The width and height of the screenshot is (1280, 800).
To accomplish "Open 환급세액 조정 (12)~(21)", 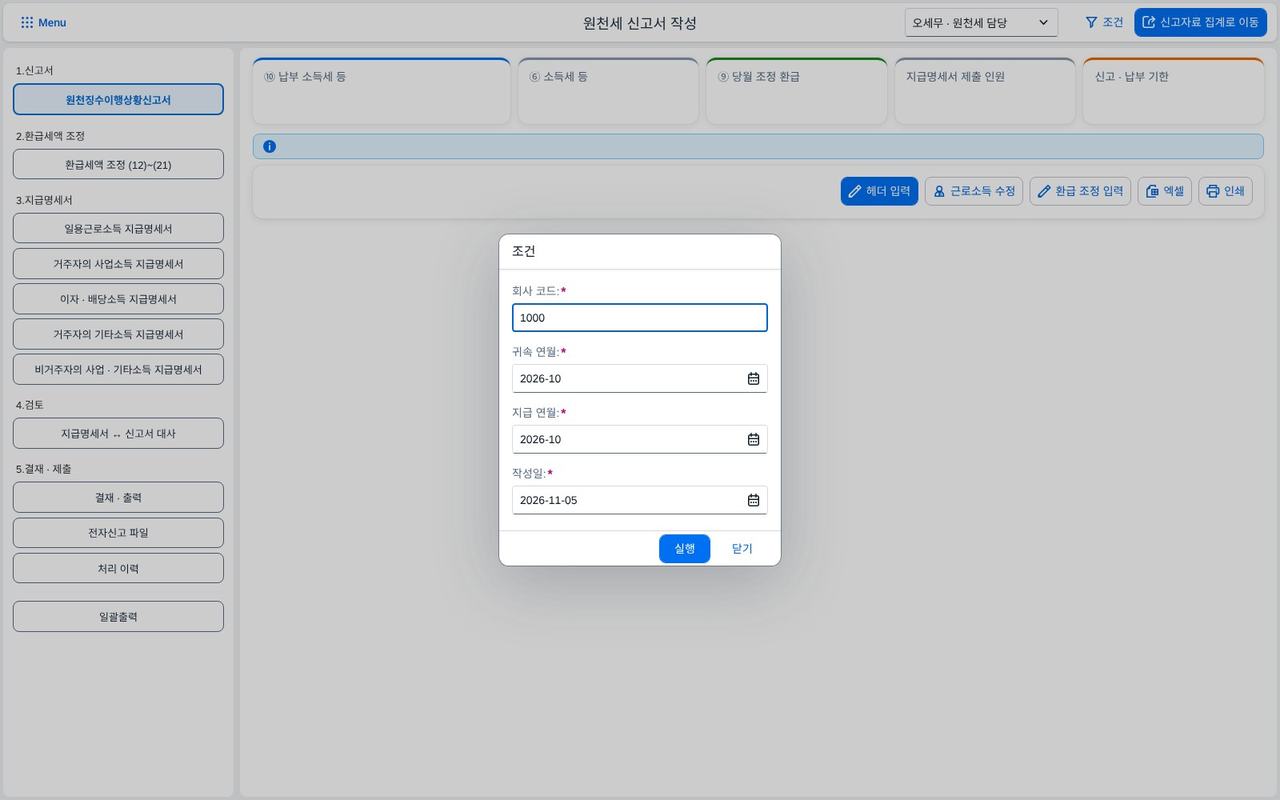I will (118, 165).
